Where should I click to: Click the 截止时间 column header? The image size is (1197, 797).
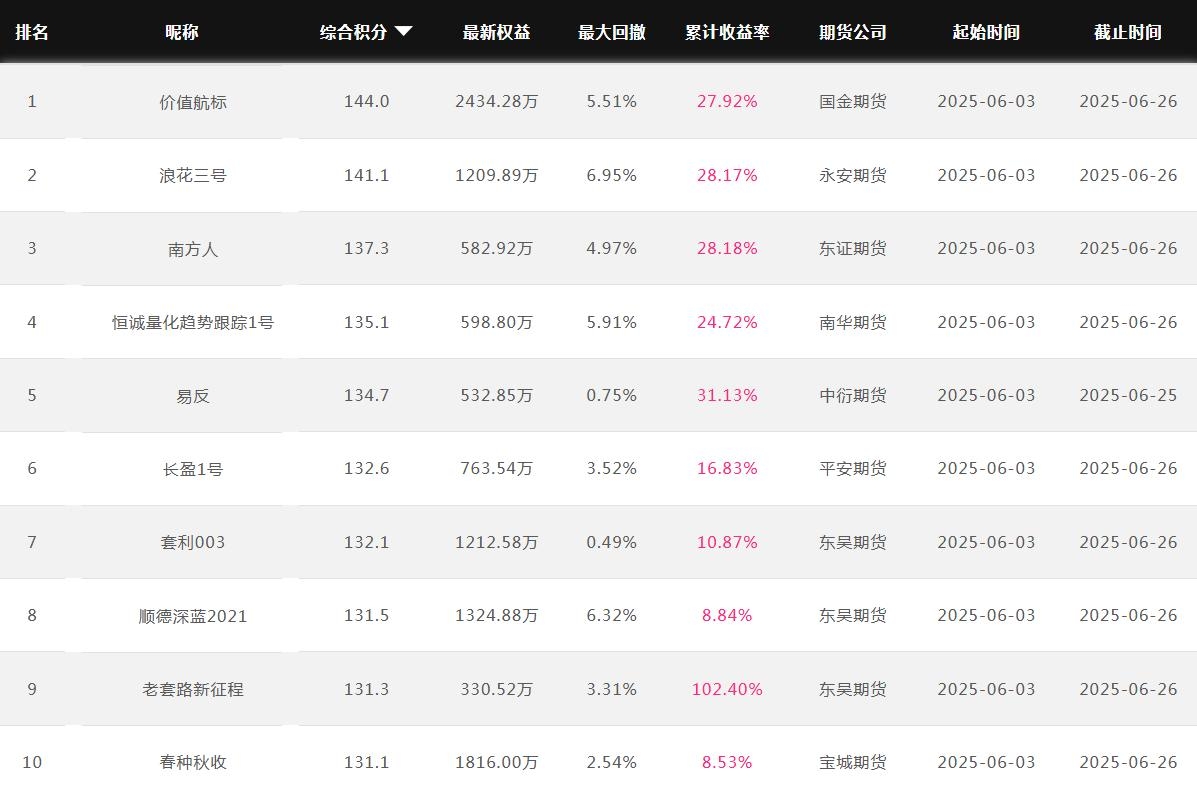pyautogui.click(x=1128, y=32)
